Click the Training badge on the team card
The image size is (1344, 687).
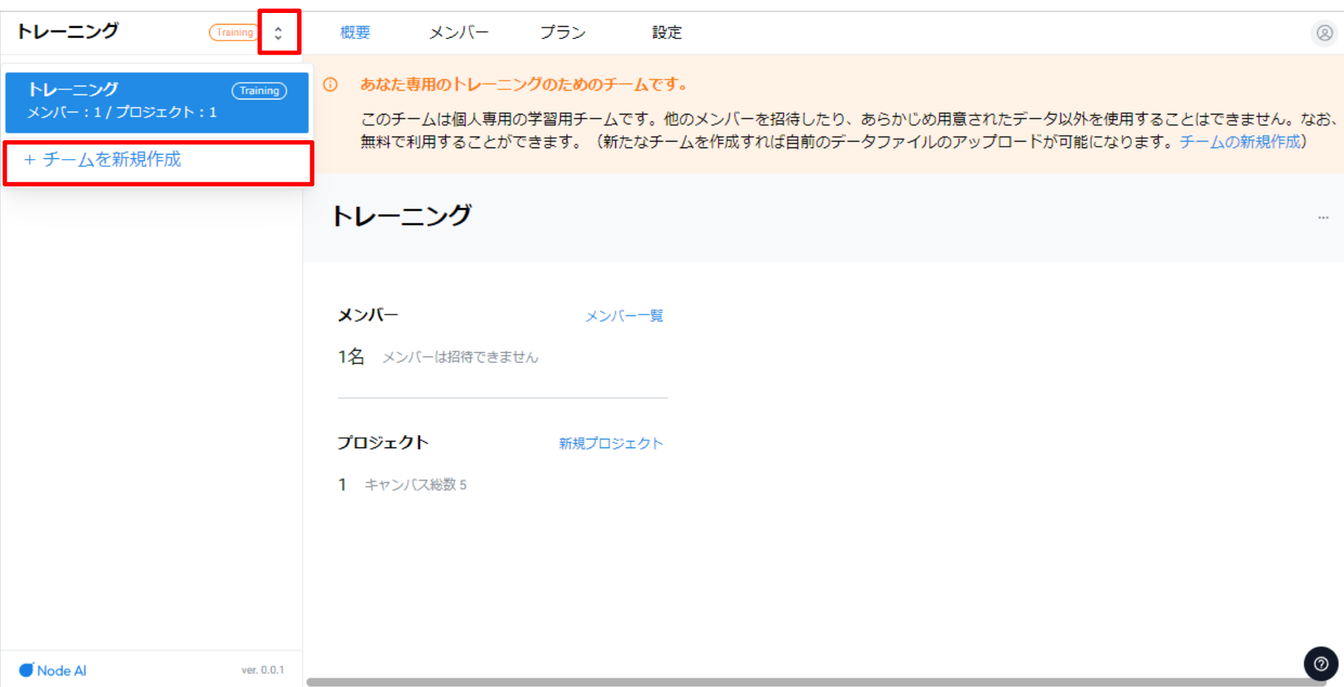tap(259, 91)
